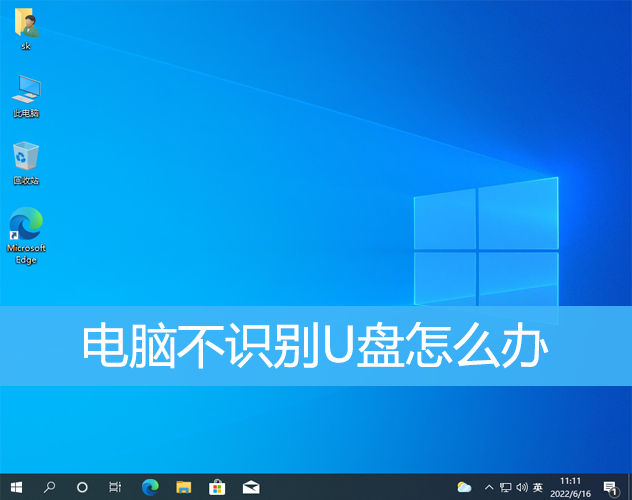
Task: Open Task View on the taskbar
Action: coord(115,487)
